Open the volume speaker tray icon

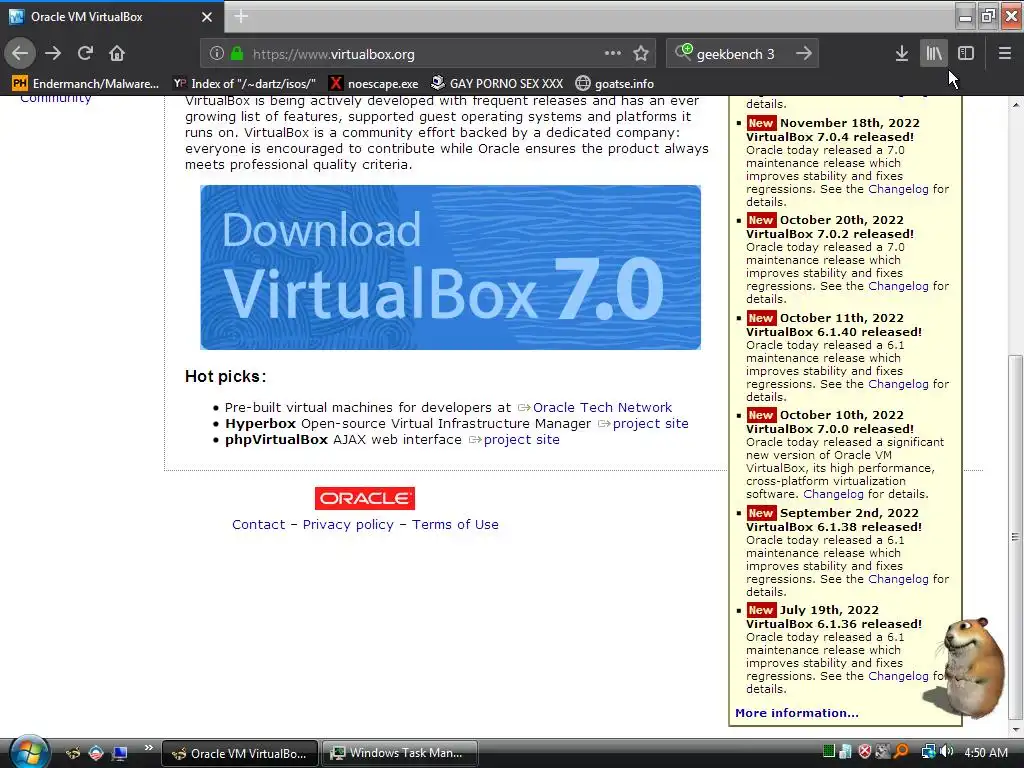(x=946, y=752)
